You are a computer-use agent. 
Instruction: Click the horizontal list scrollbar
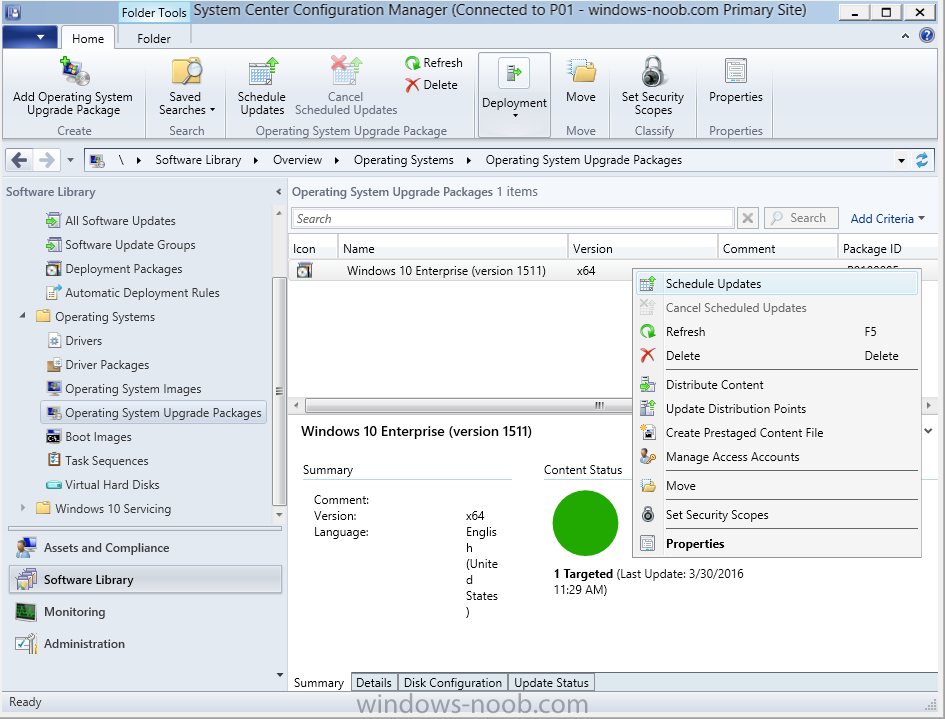469,406
